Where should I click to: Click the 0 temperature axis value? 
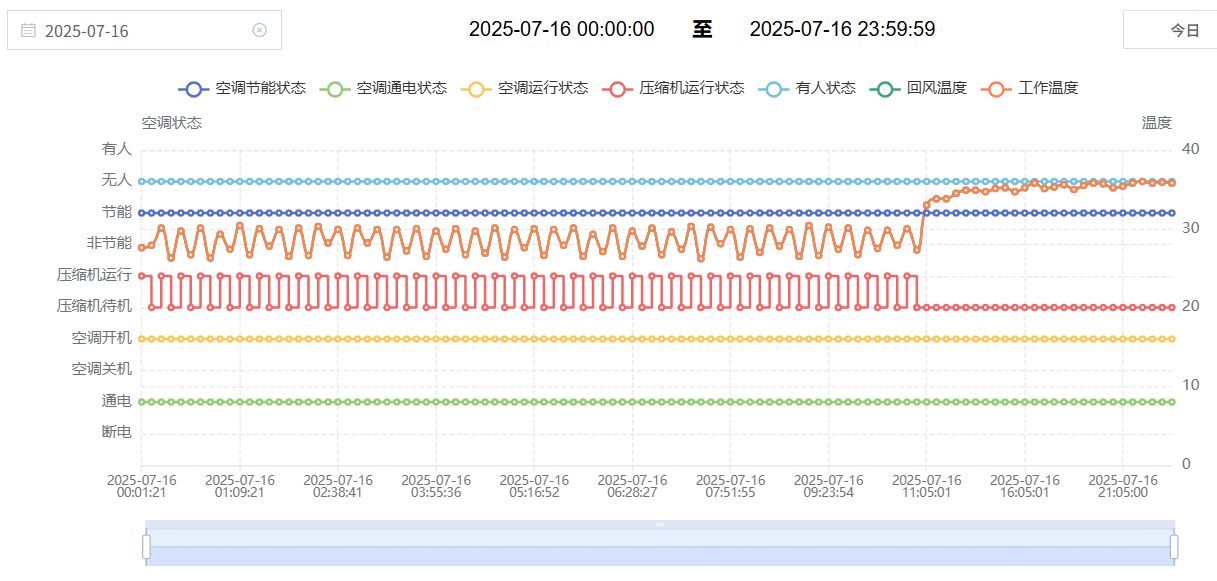pos(1186,464)
